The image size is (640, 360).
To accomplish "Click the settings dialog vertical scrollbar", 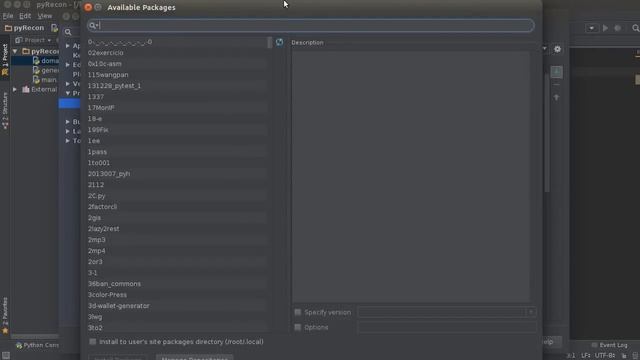I will click(547, 133).
